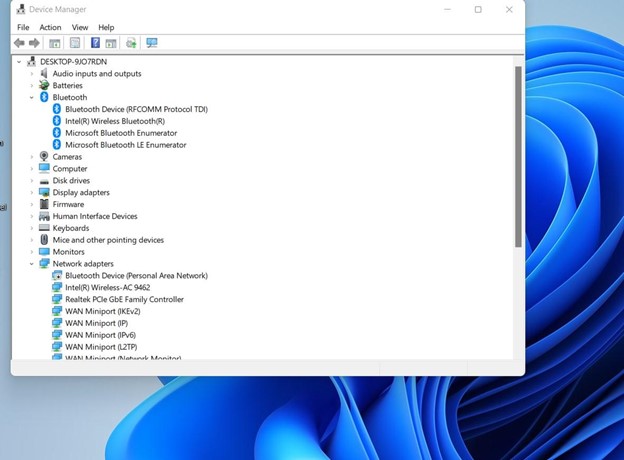Select the Intel(R) Wireless Bluetooth(R) device
Image resolution: width=624 pixels, height=460 pixels.
click(x=114, y=121)
